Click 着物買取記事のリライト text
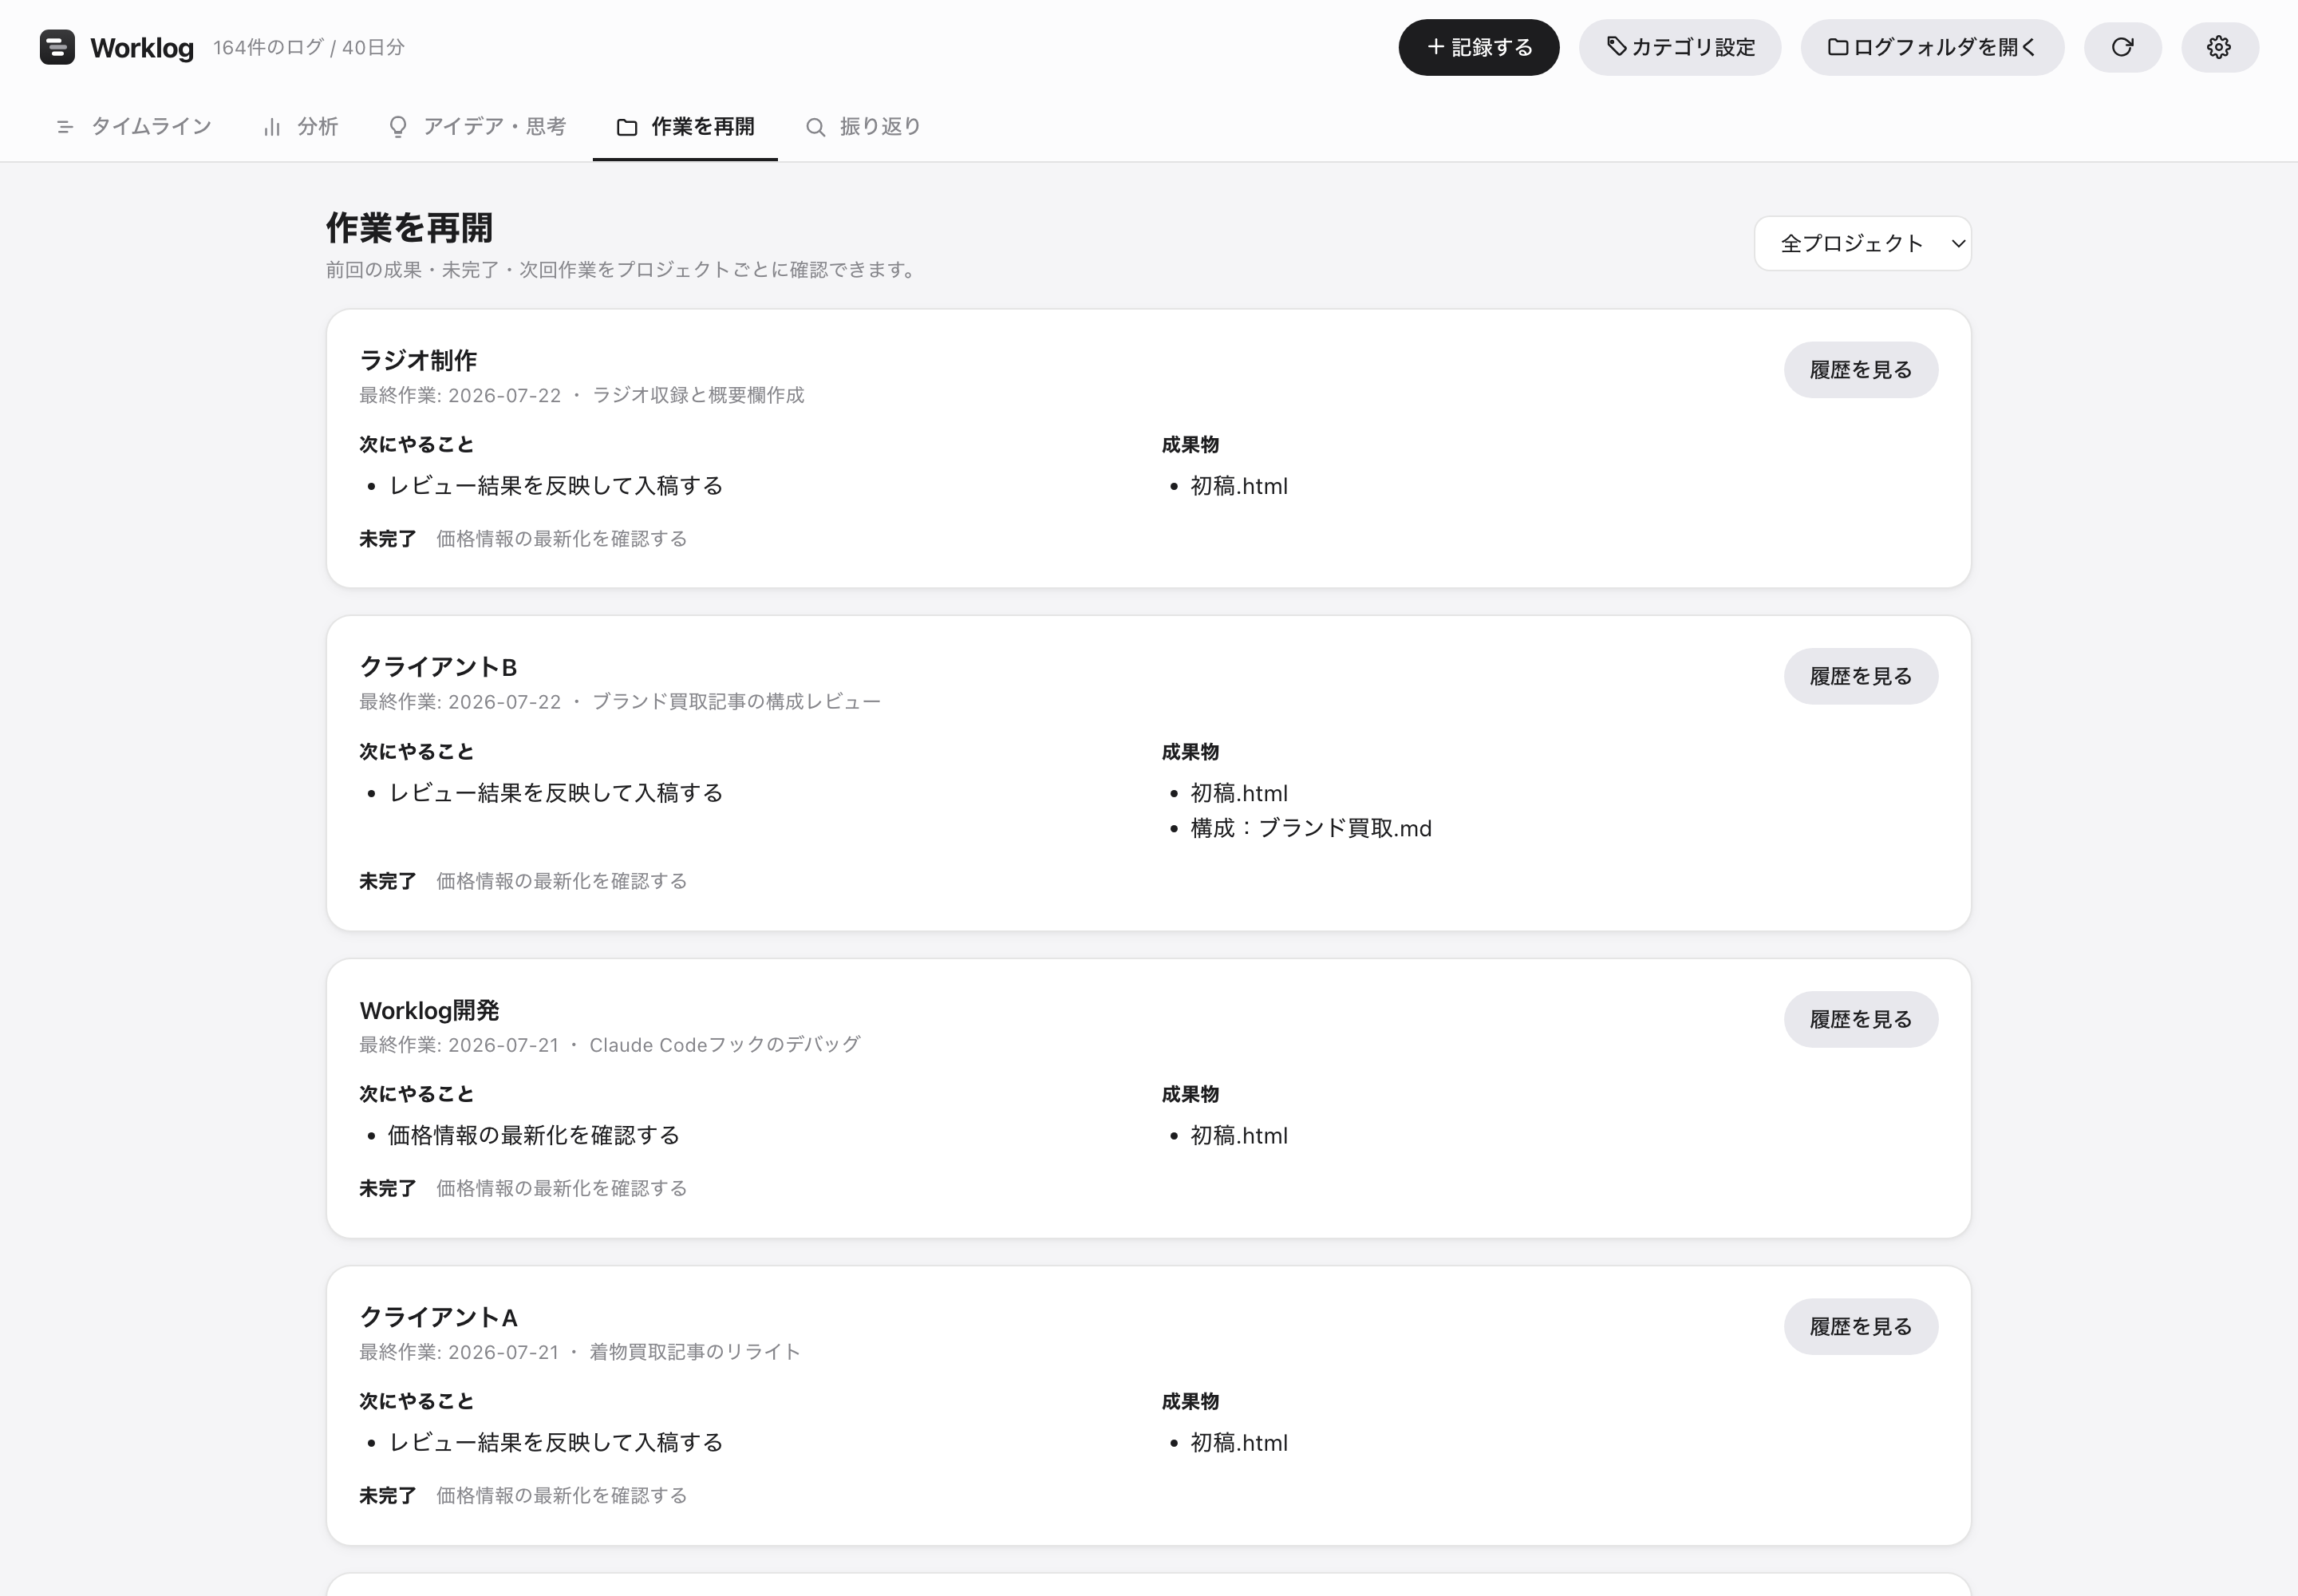The image size is (2298, 1596). [x=695, y=1352]
